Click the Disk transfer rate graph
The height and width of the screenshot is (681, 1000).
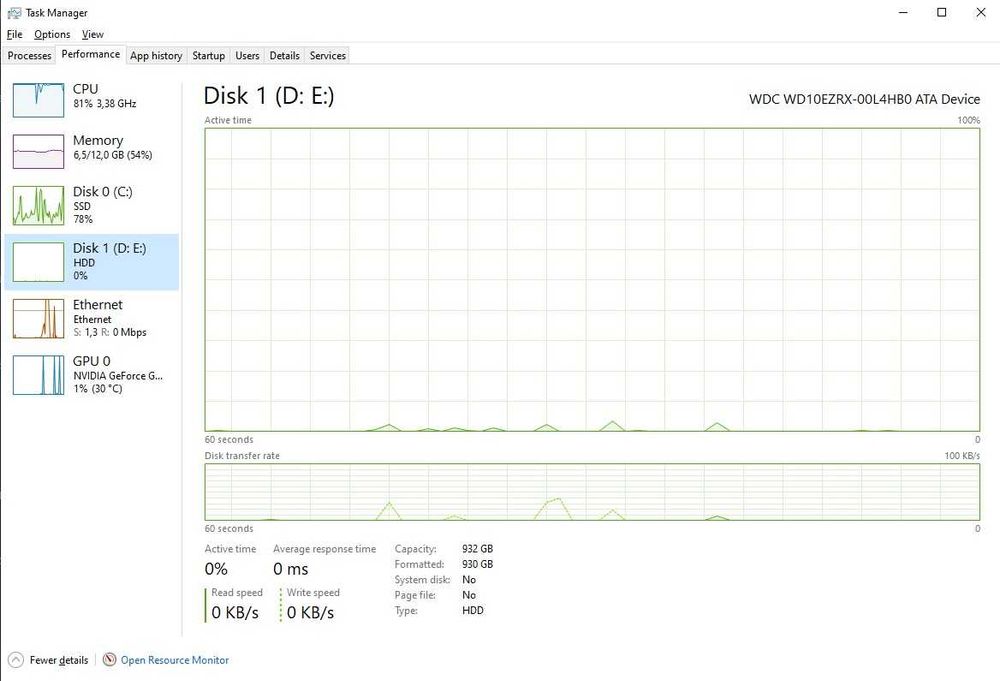(x=592, y=492)
